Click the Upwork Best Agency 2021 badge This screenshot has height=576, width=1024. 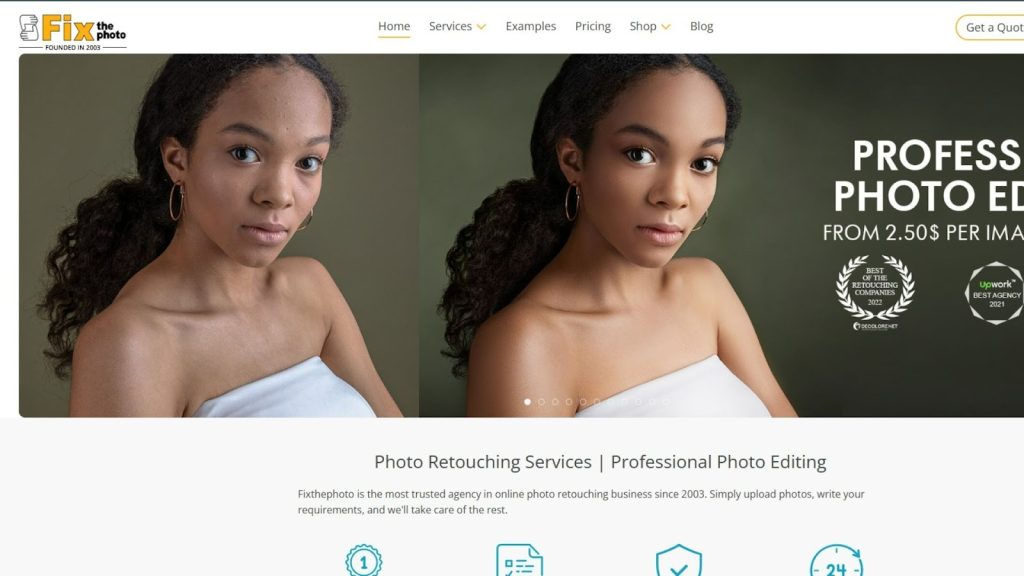tap(995, 292)
